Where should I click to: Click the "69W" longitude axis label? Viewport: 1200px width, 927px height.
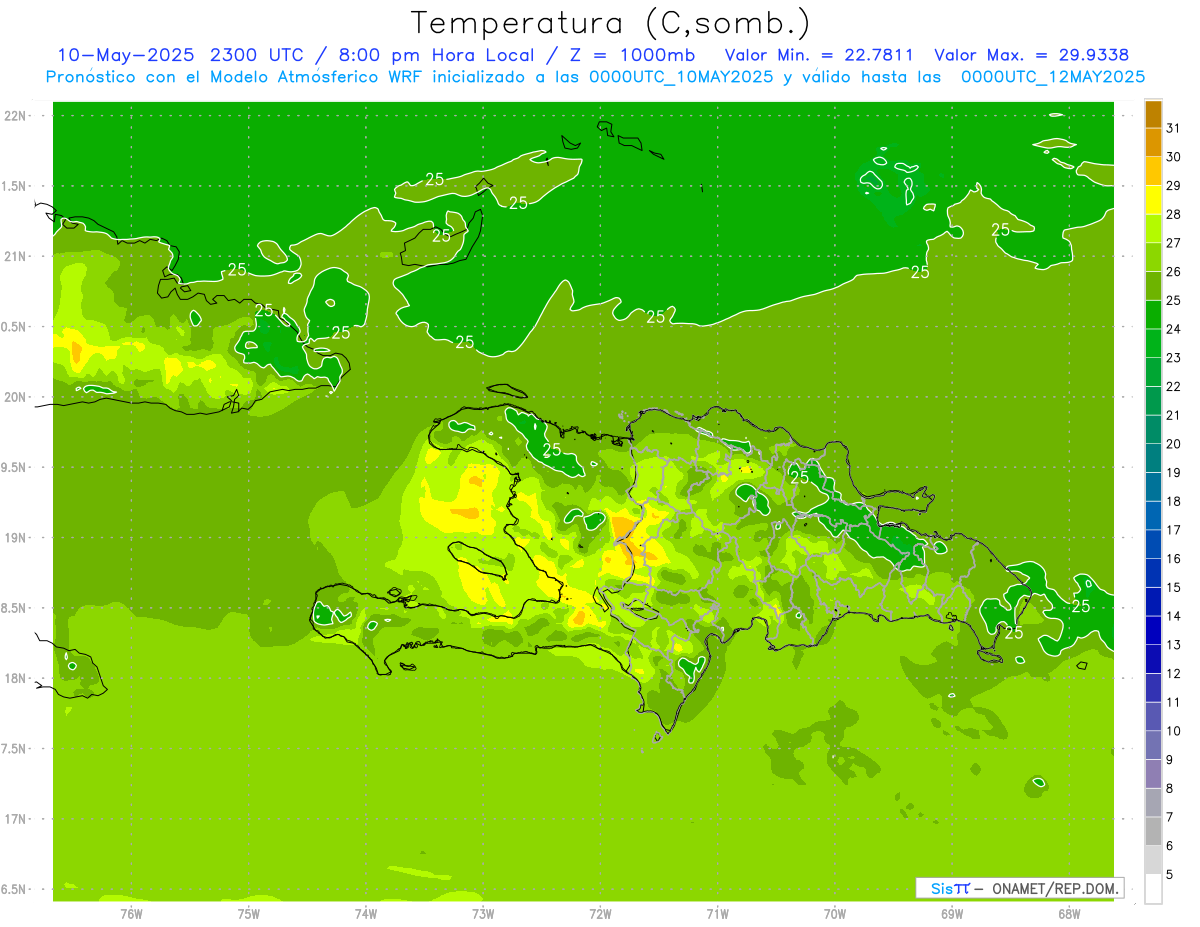(x=952, y=913)
